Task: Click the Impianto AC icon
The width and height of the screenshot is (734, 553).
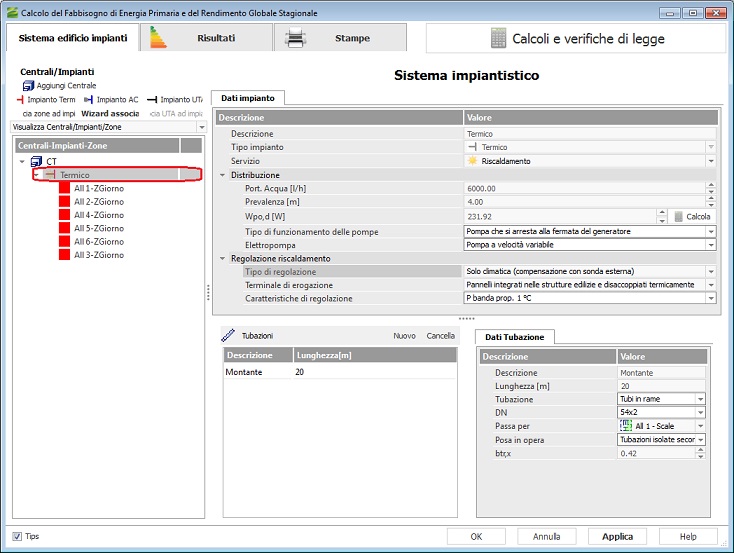Action: pos(89,100)
